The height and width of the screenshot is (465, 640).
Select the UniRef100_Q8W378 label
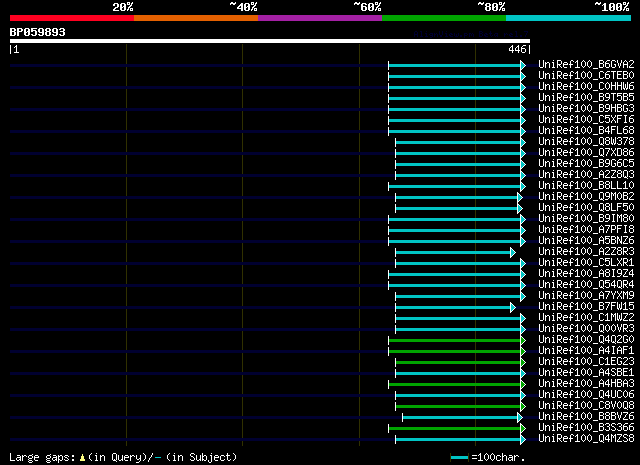(586, 142)
